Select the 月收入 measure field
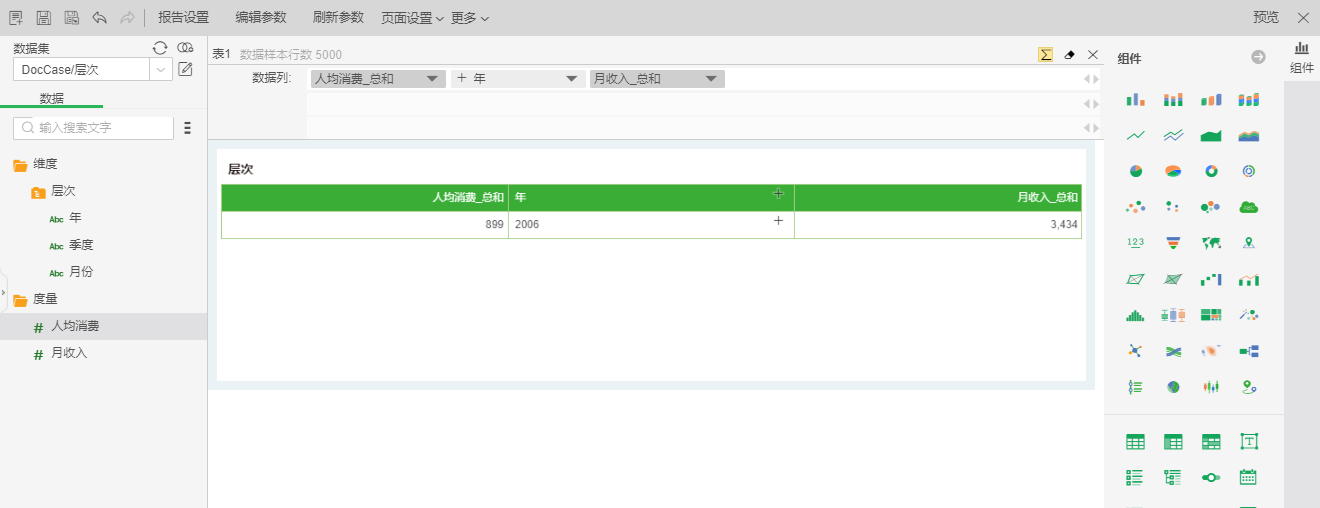 [70, 353]
